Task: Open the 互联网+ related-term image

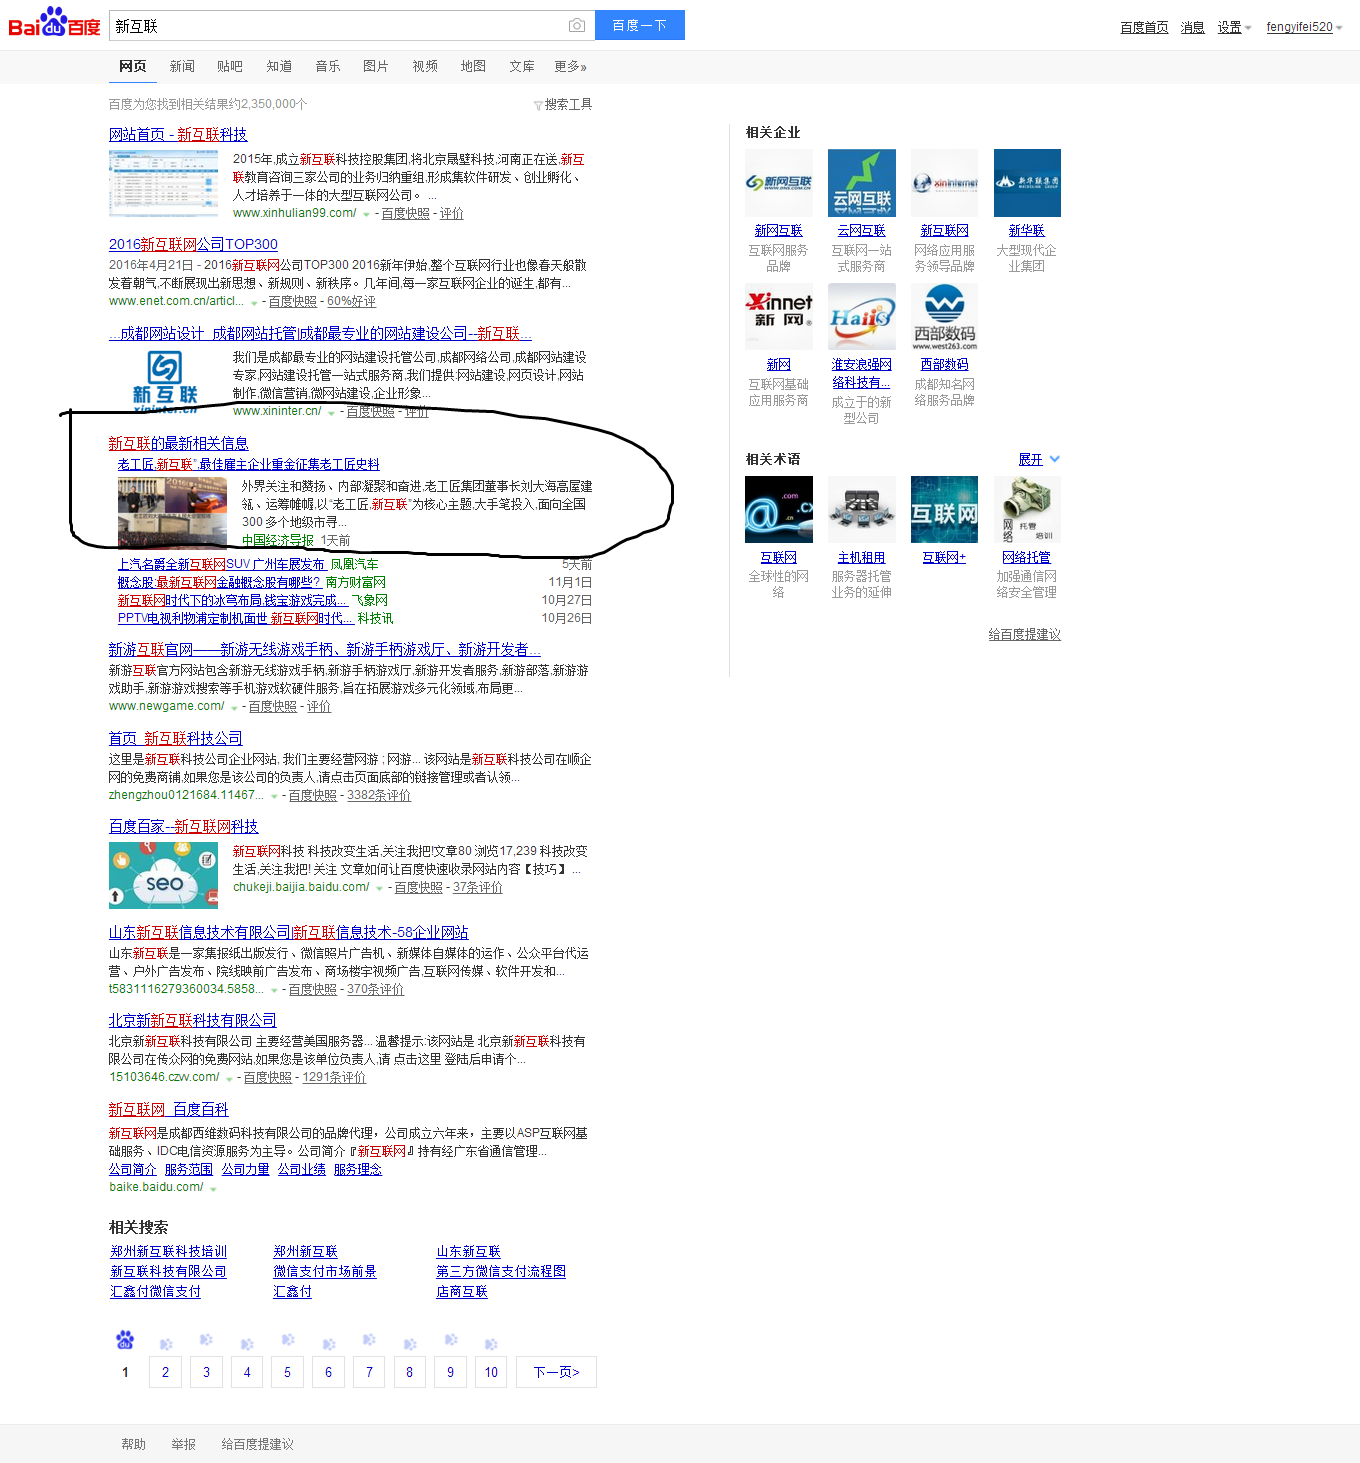Action: point(945,510)
